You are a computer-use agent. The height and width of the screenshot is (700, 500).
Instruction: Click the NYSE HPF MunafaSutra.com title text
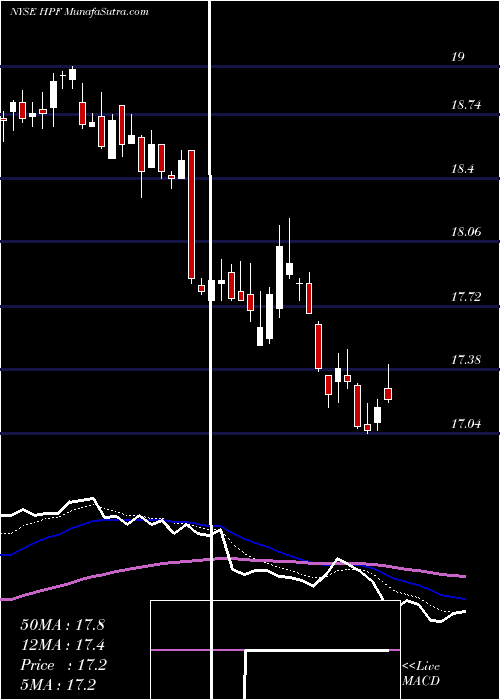[x=79, y=12]
